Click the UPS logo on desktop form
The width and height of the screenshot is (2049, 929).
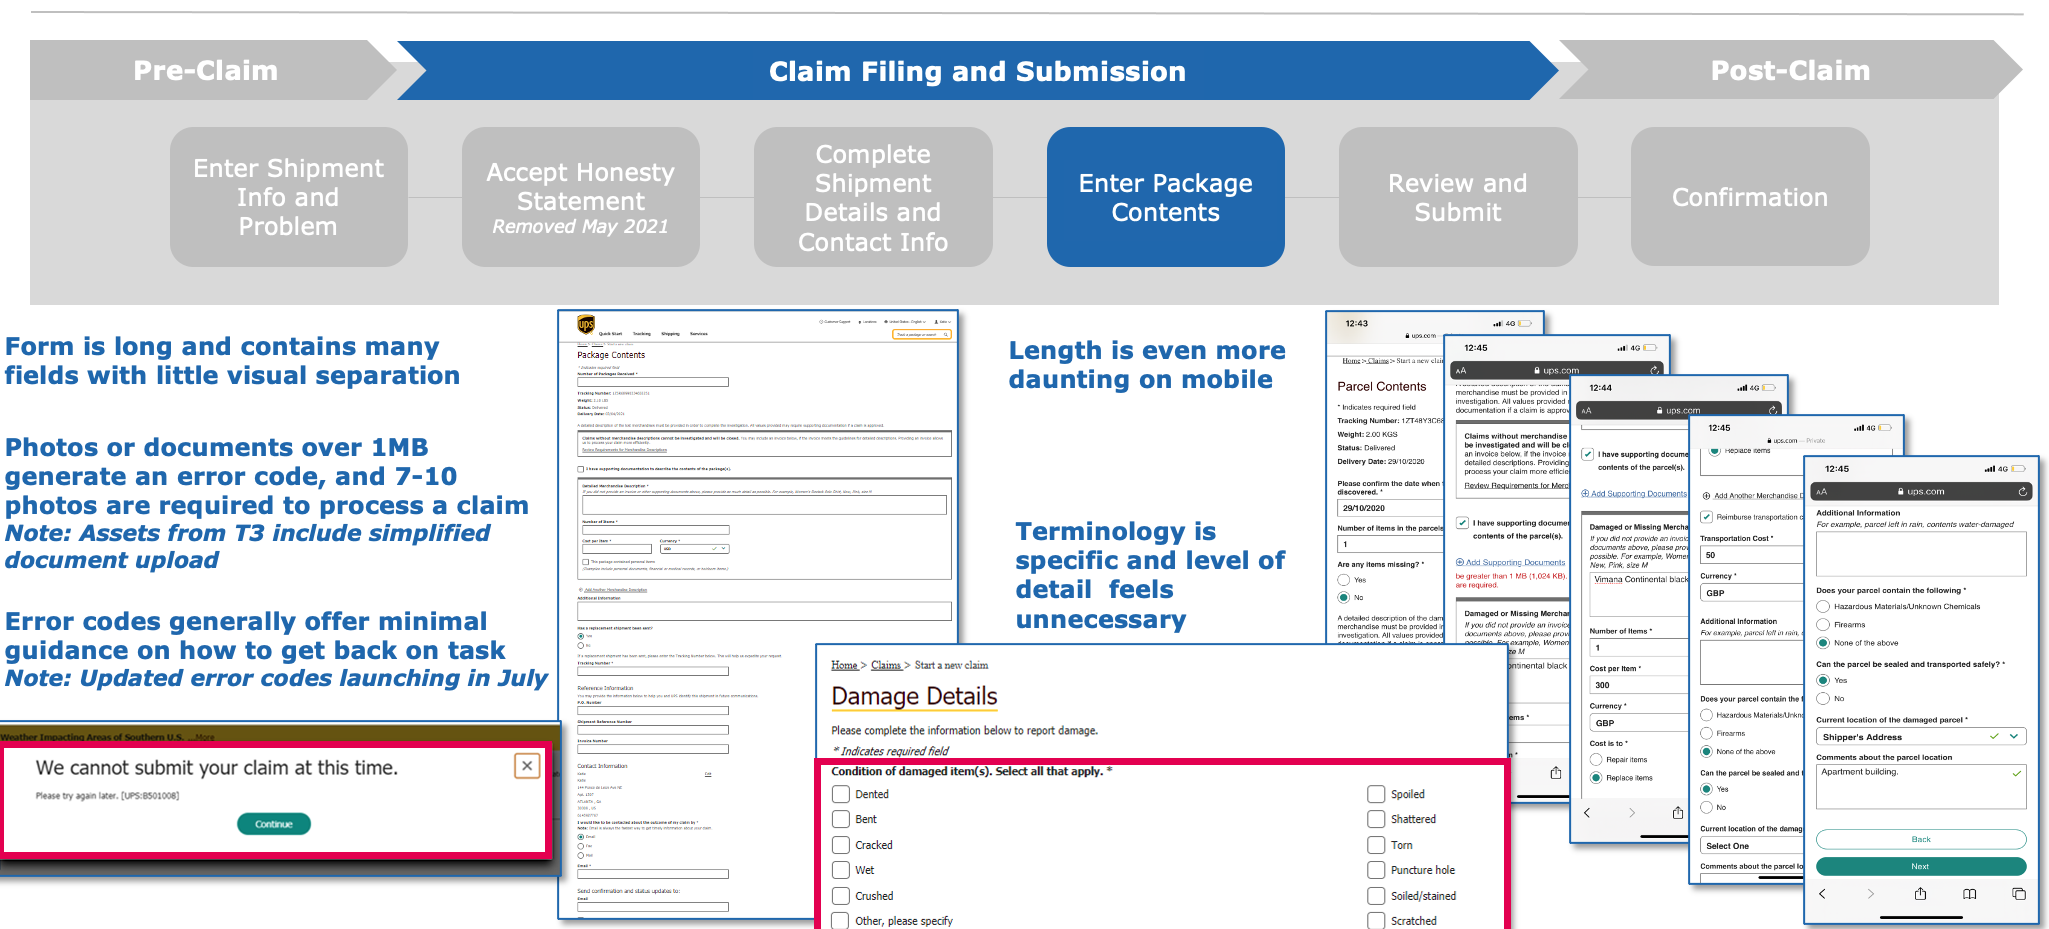pos(586,324)
